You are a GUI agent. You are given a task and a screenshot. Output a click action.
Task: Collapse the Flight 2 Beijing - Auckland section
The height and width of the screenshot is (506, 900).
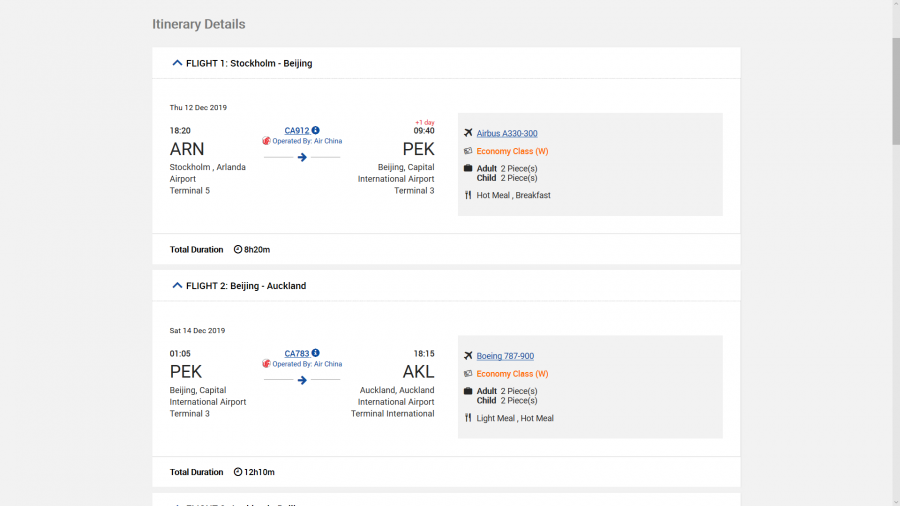(x=178, y=286)
